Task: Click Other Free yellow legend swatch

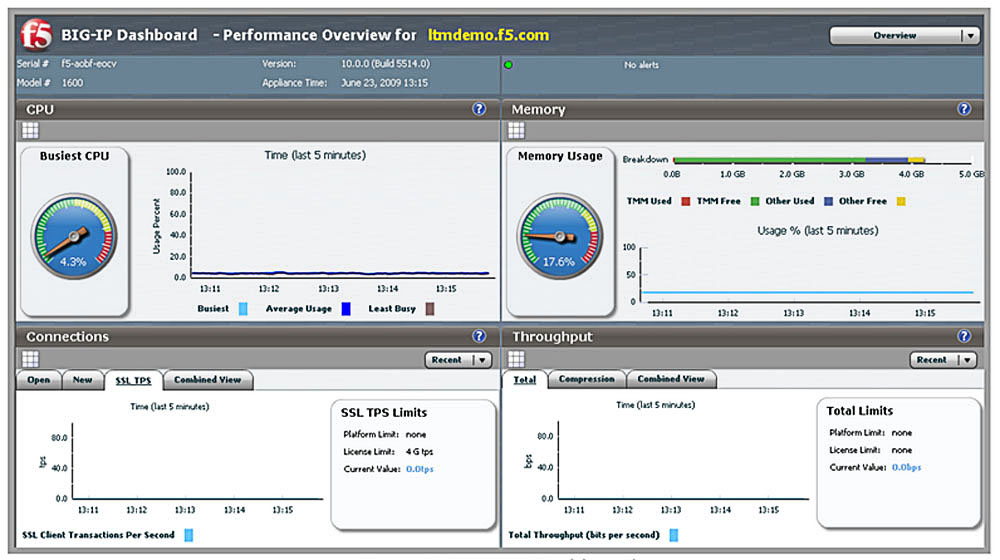Action: pyautogui.click(x=901, y=202)
